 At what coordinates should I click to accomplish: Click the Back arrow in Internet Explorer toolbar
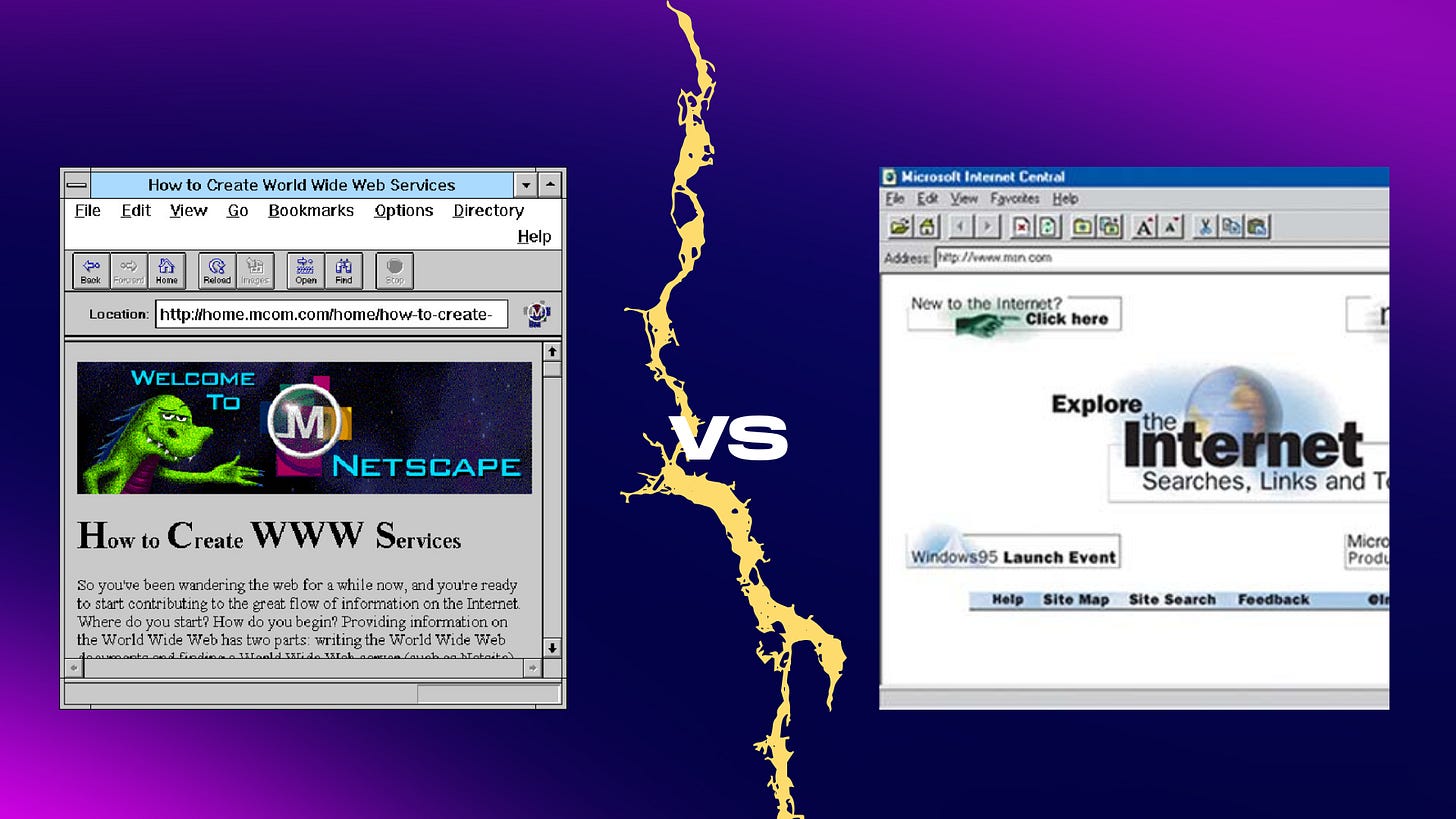(x=961, y=227)
